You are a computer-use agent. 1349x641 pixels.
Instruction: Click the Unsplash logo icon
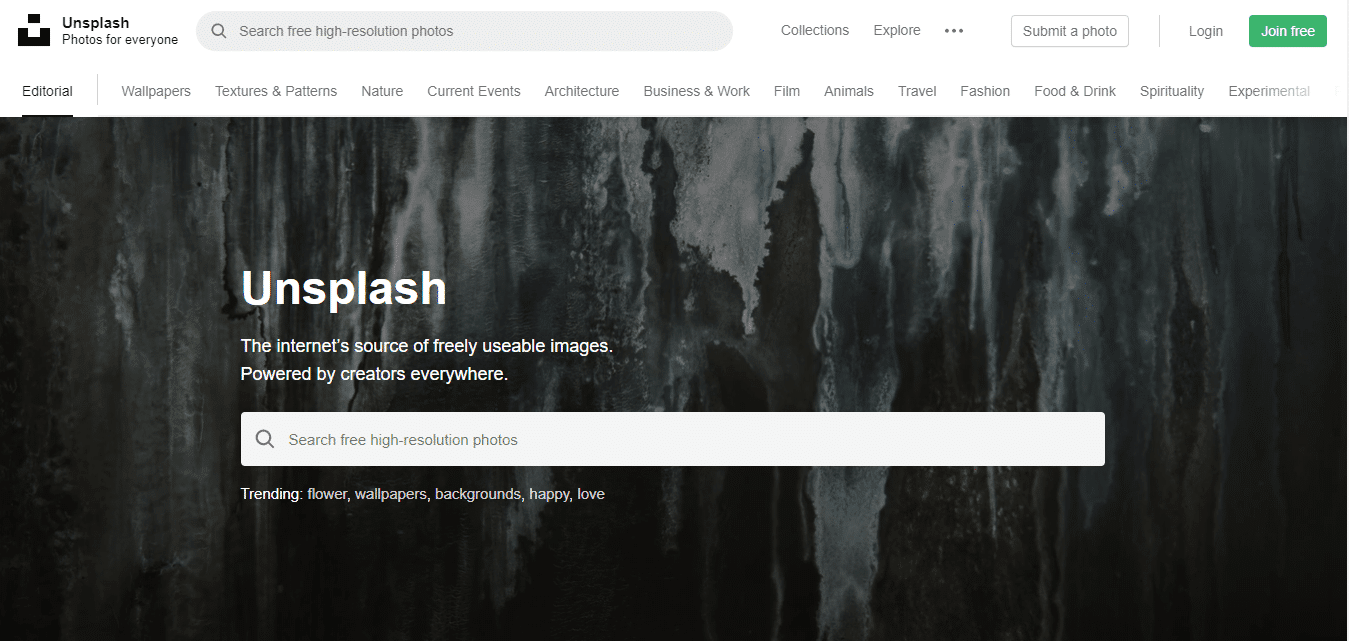coord(34,31)
